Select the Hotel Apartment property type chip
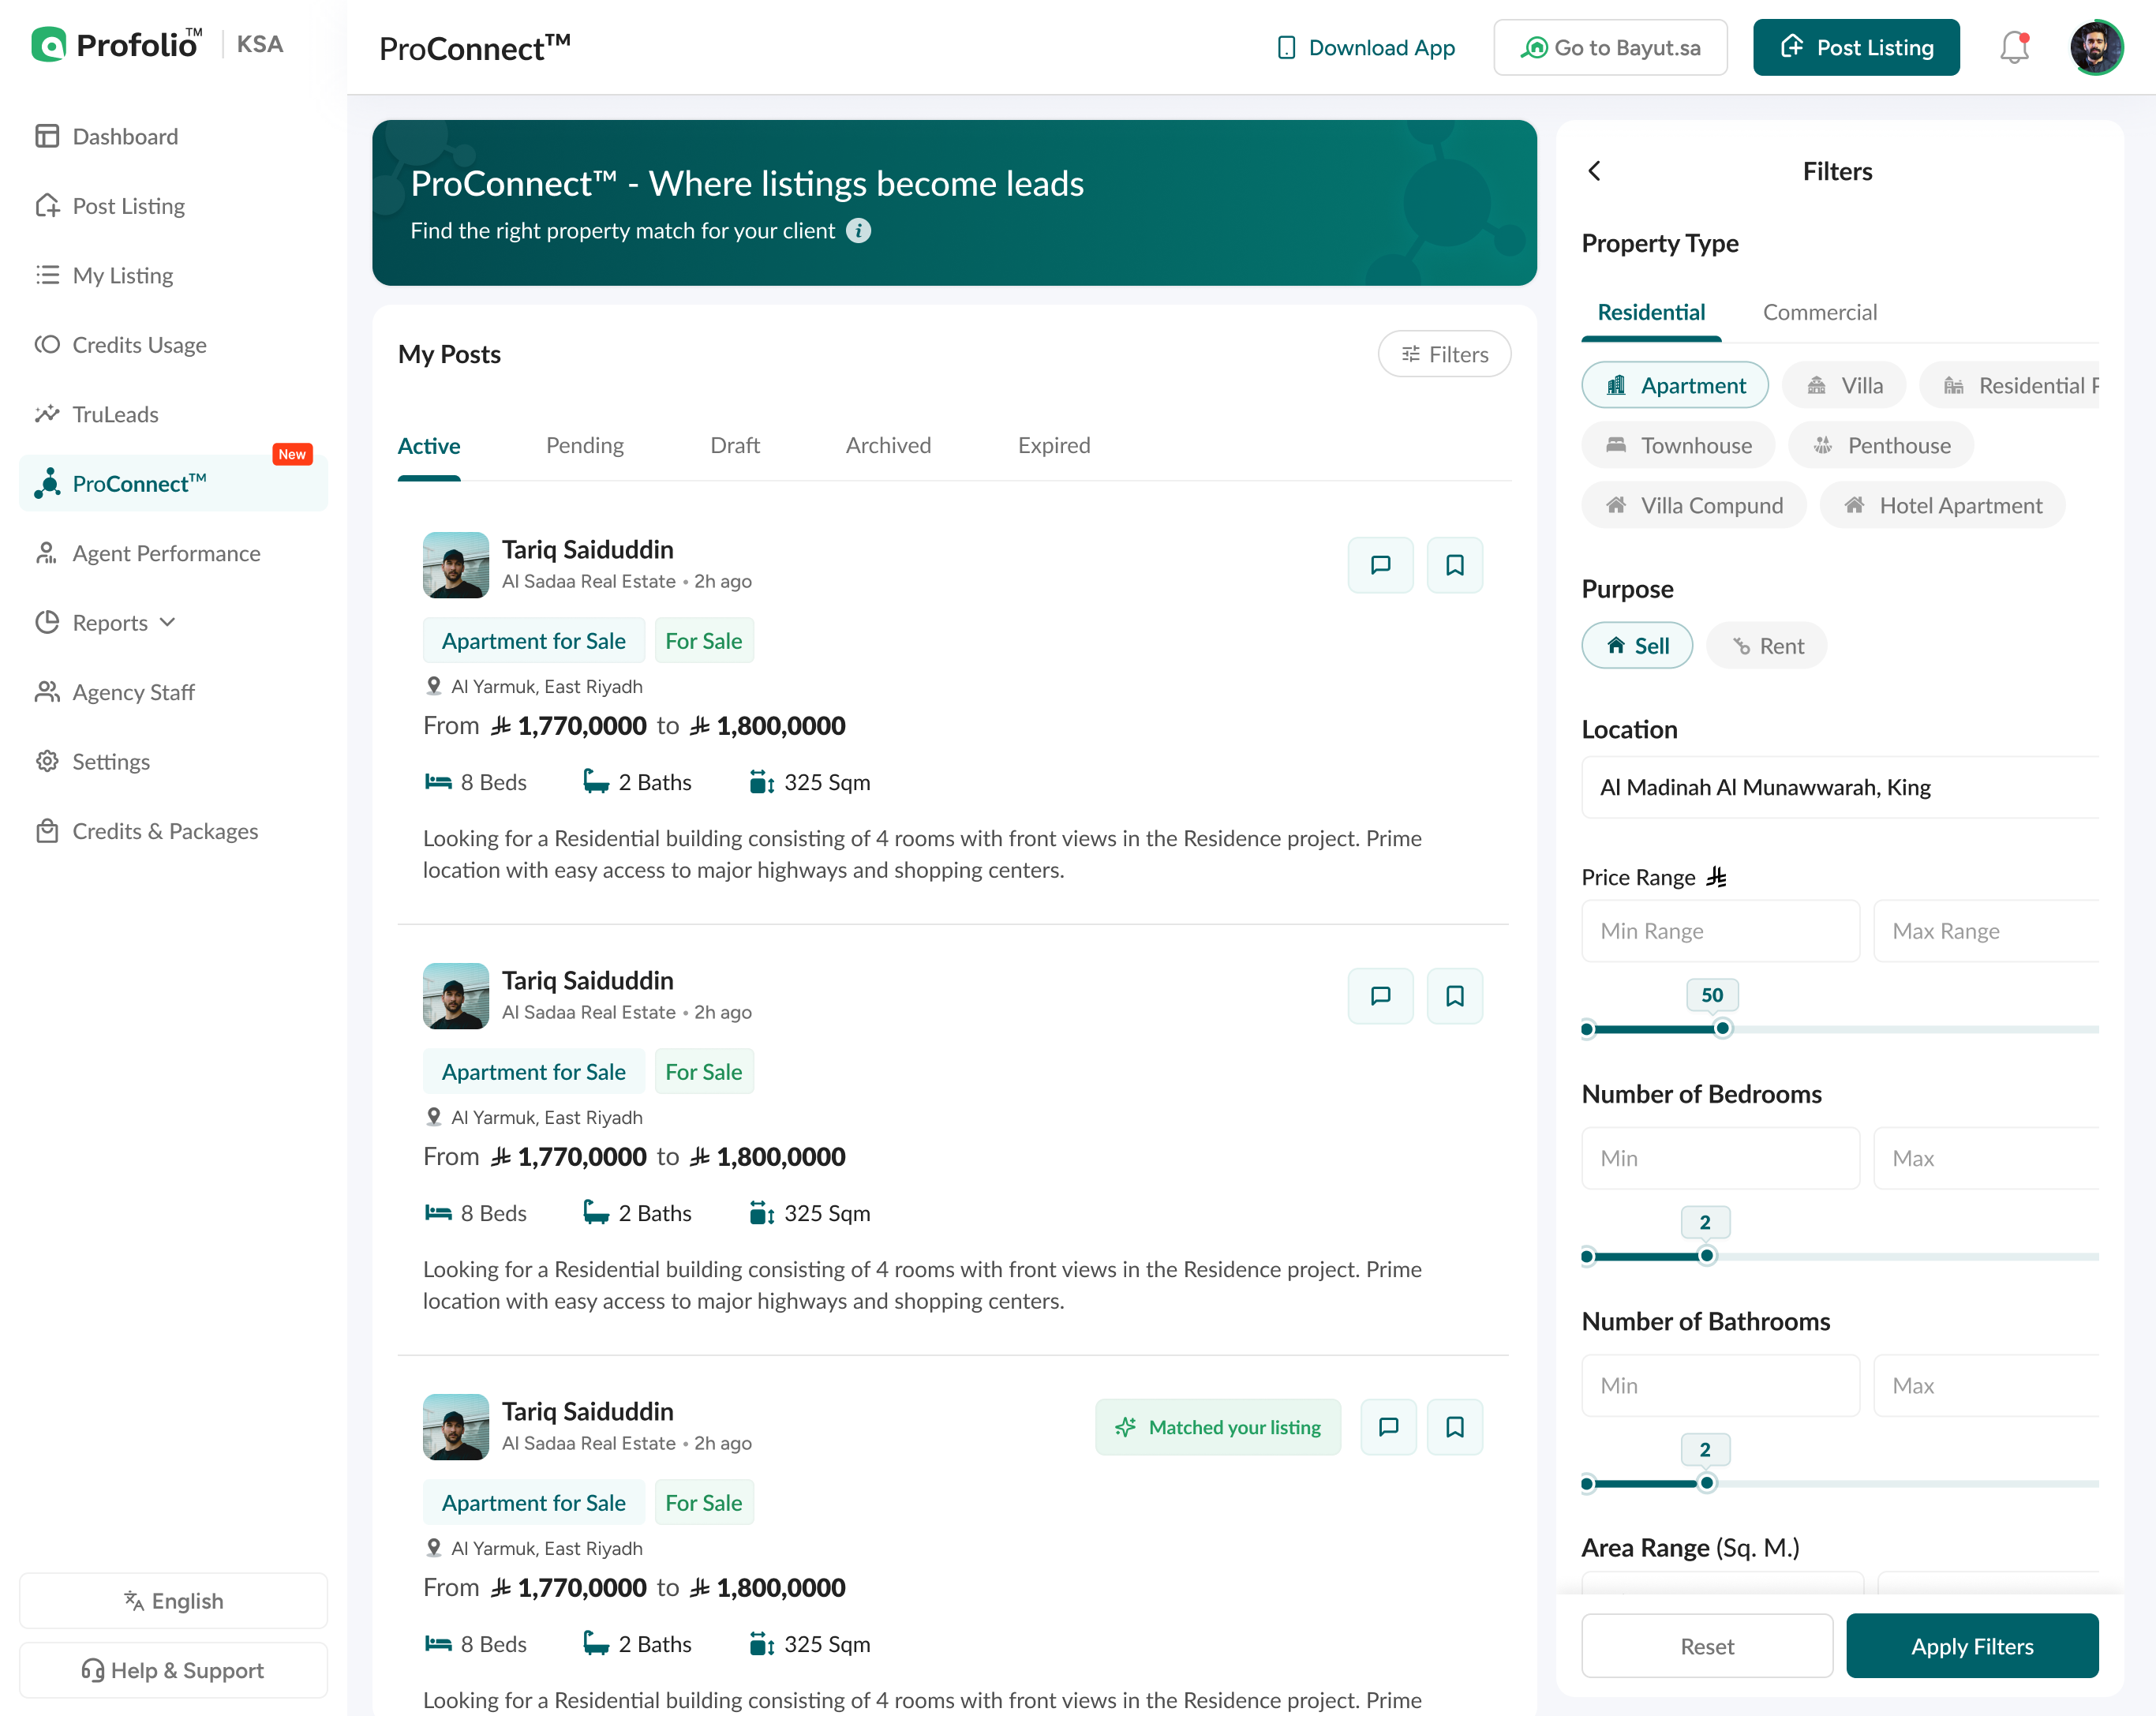 coord(1942,505)
